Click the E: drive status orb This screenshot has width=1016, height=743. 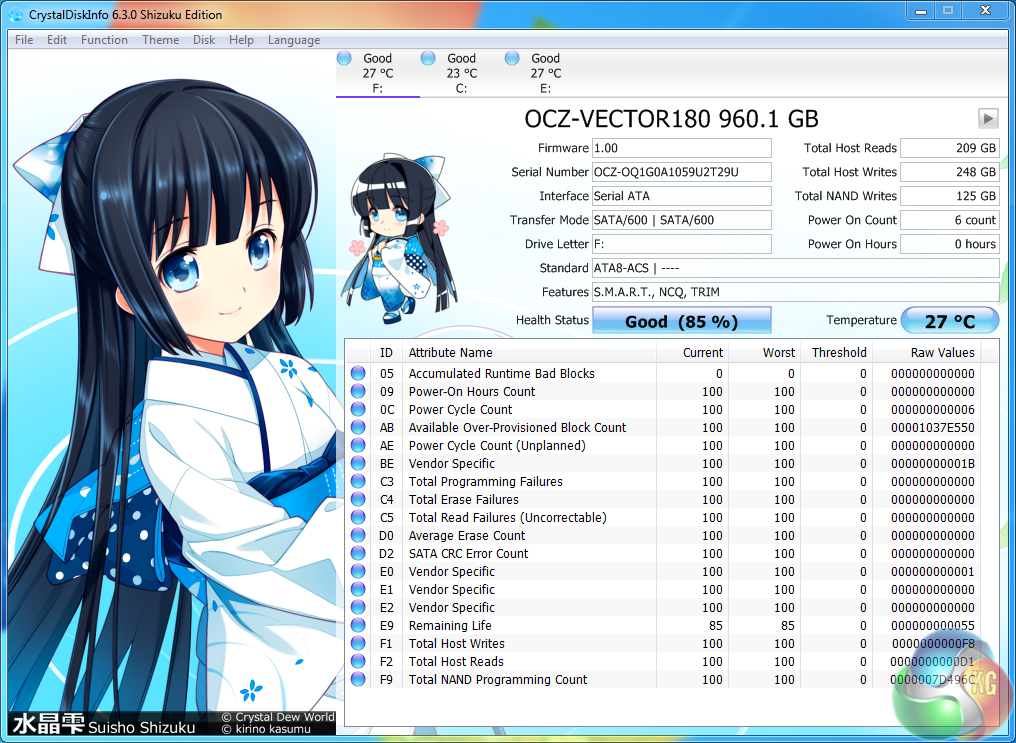512,58
